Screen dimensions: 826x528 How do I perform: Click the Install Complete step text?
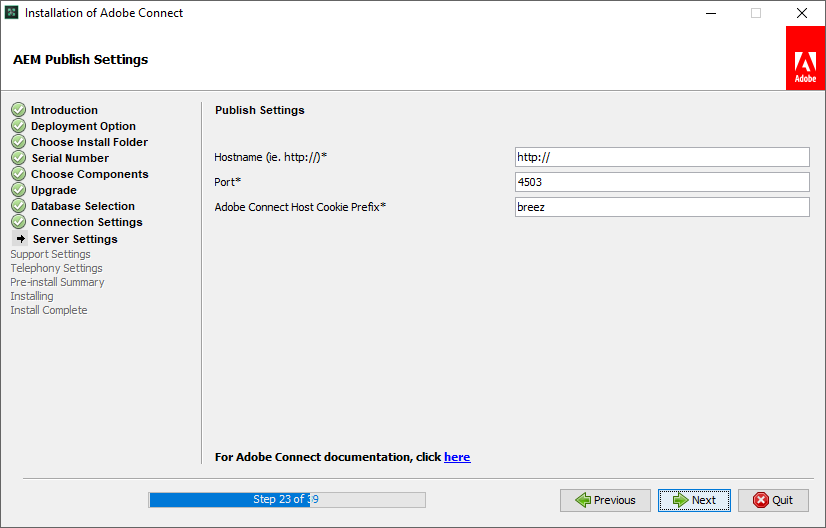click(49, 310)
